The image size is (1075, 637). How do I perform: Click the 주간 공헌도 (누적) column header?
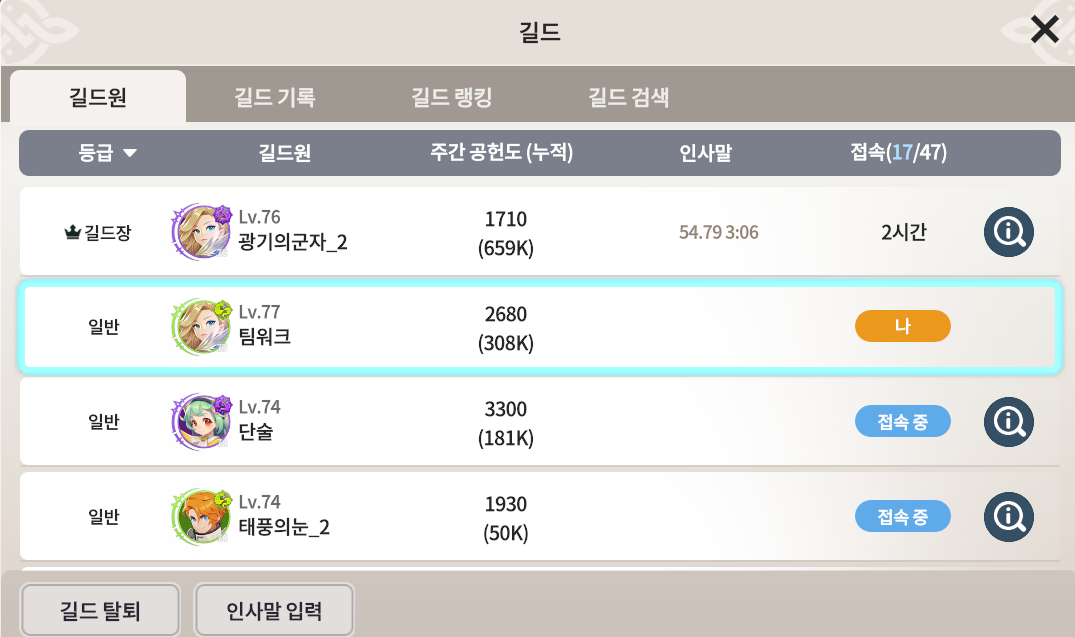[x=502, y=153]
